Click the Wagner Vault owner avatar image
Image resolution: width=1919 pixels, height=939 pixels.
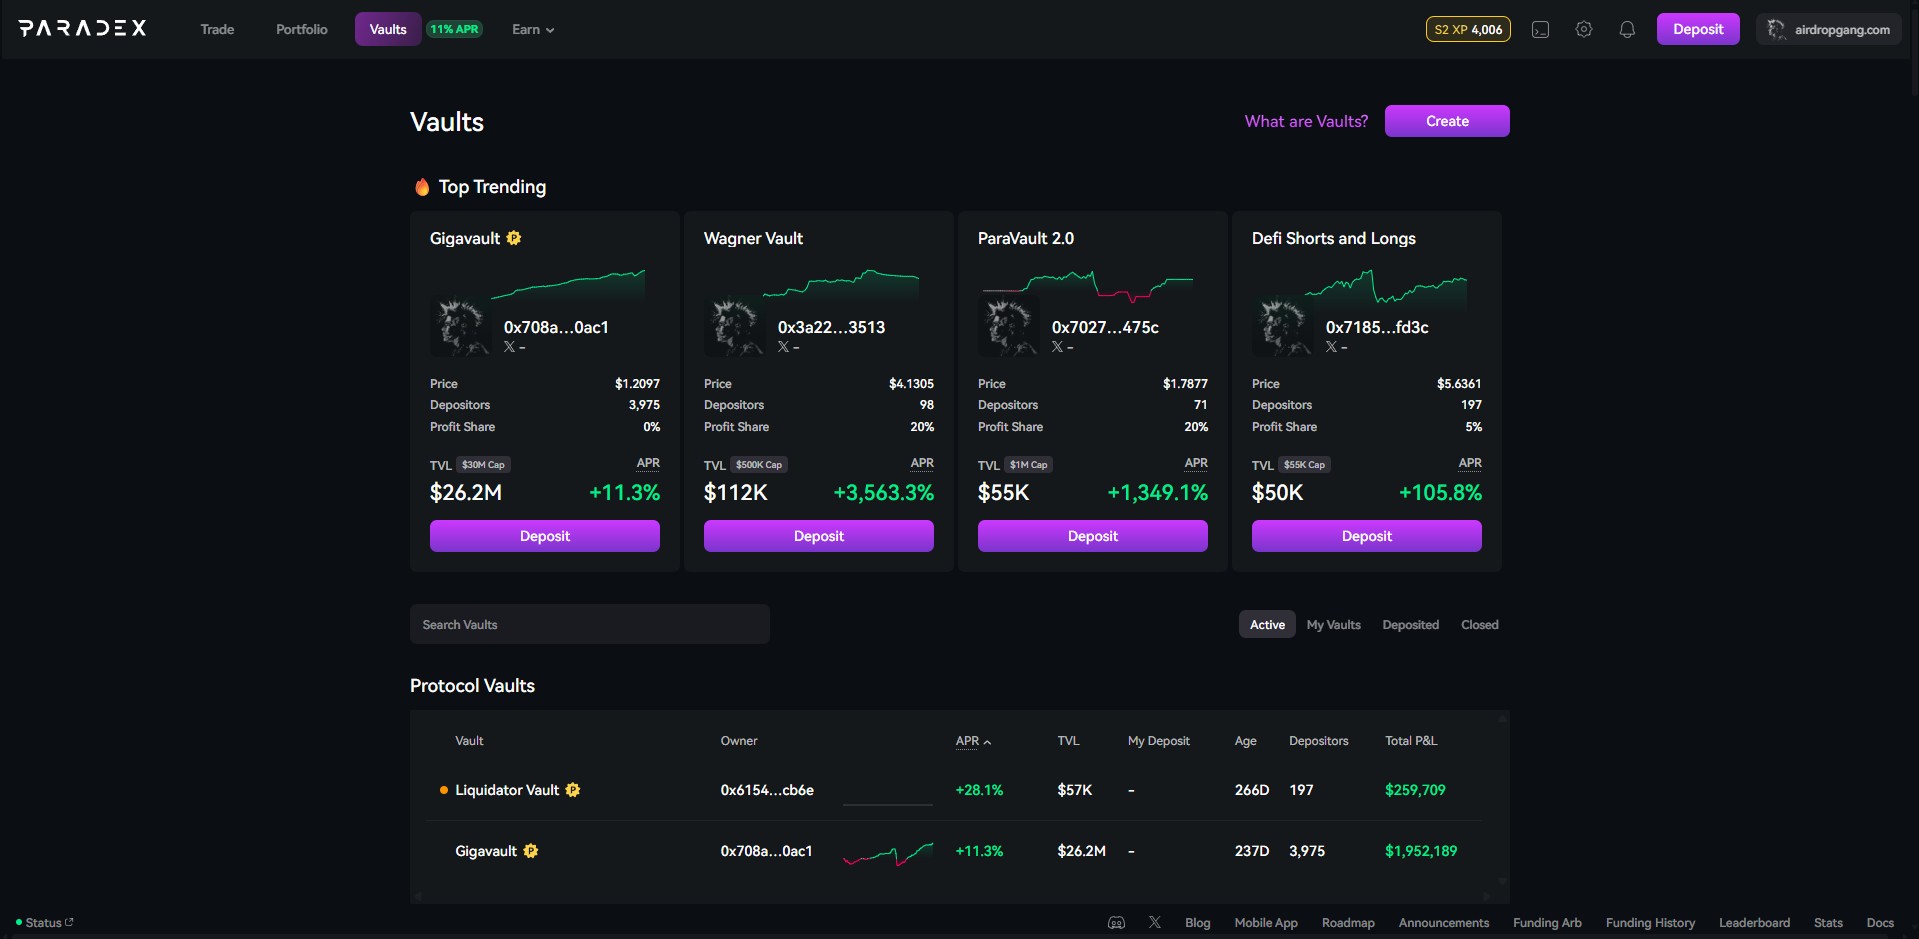click(734, 326)
